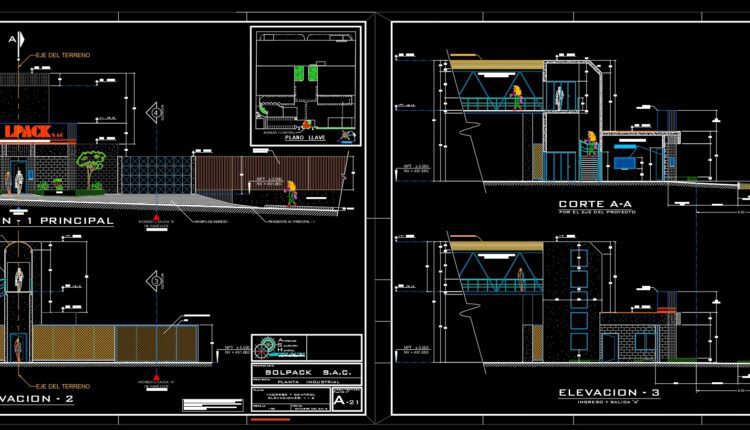Viewport: 750px width, 430px height.
Task: Select the north arrow in the key plan
Action: (347, 135)
